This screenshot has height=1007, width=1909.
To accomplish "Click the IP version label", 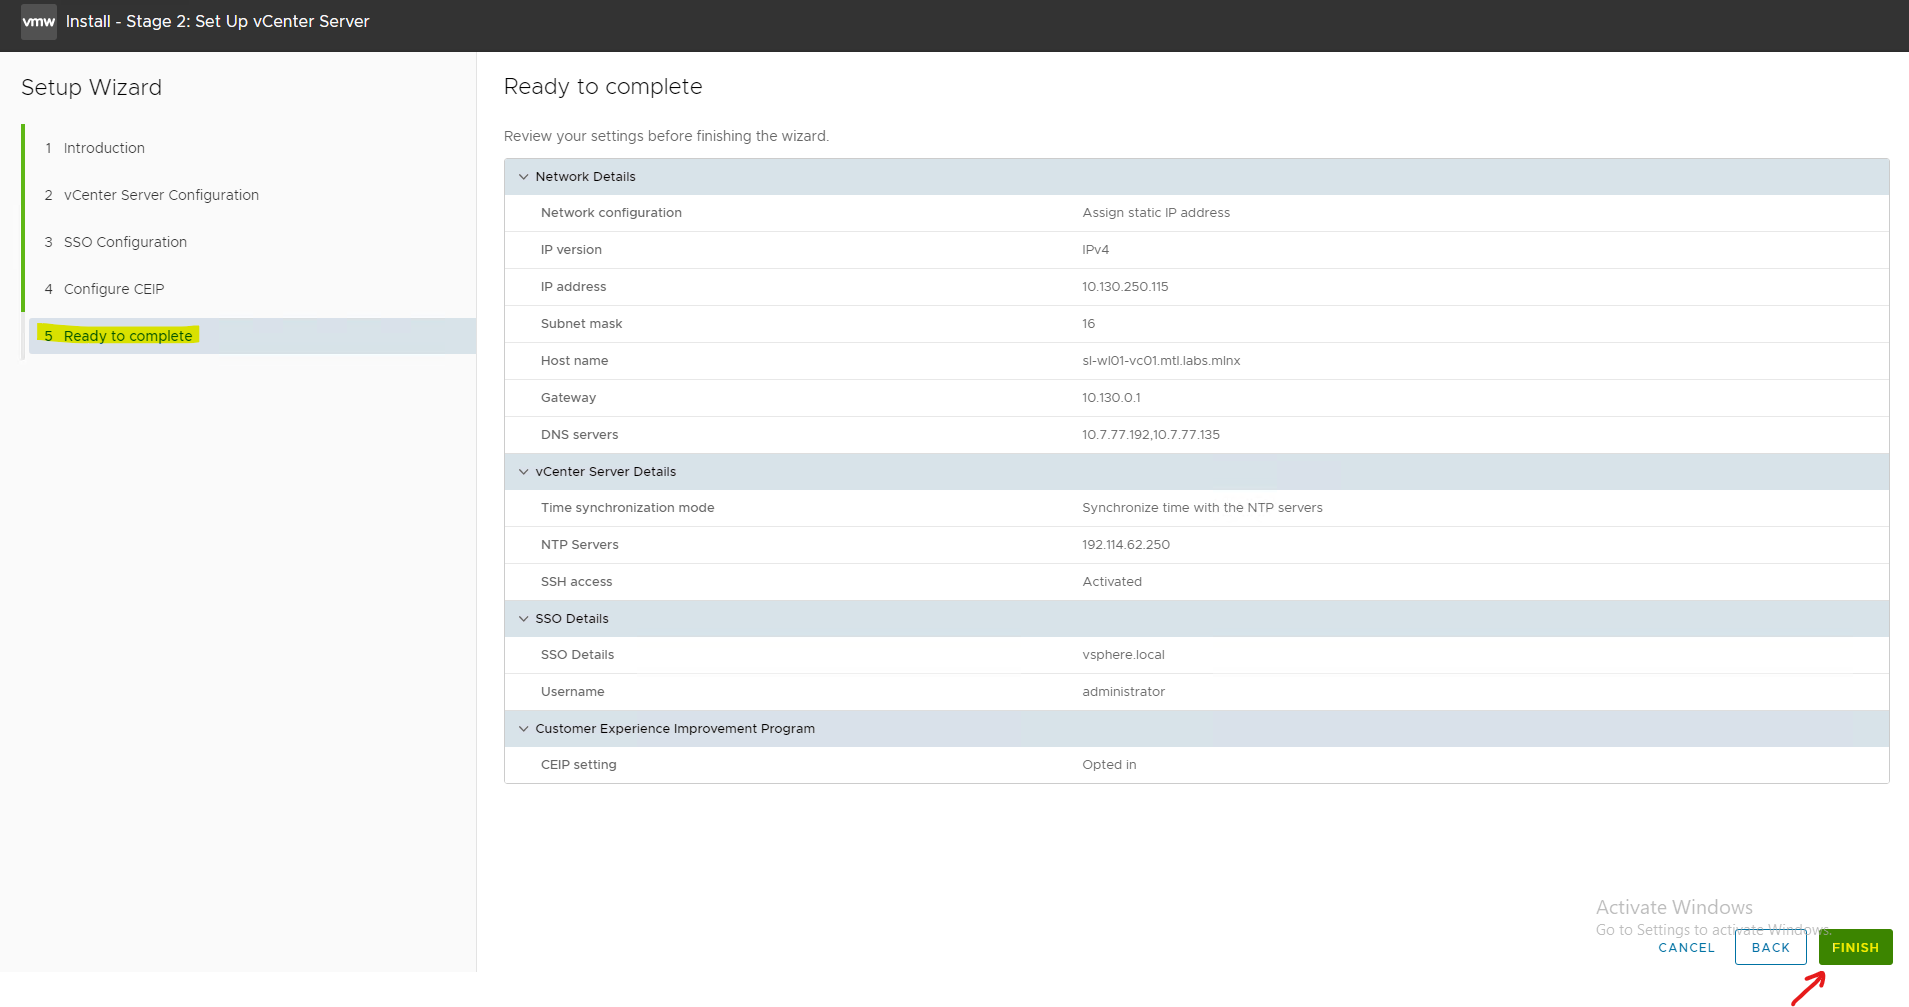I will (571, 250).
